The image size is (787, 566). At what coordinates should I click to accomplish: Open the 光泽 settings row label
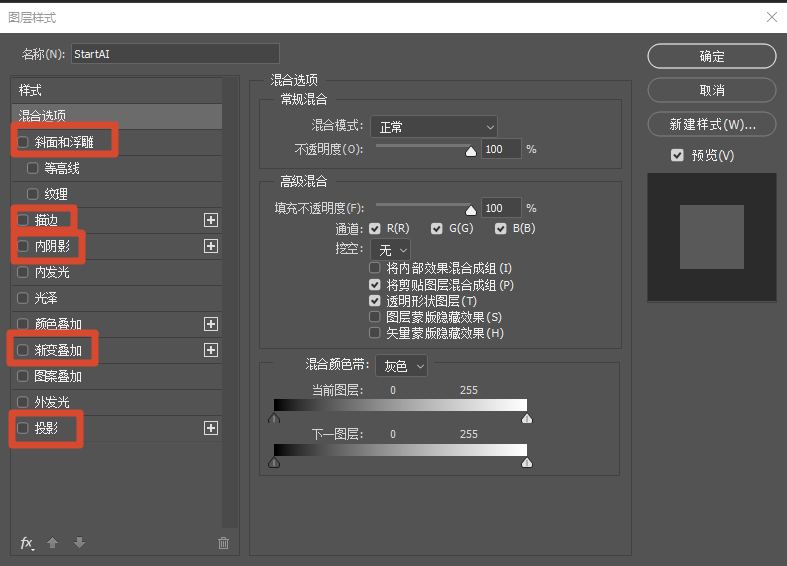[x=46, y=298]
